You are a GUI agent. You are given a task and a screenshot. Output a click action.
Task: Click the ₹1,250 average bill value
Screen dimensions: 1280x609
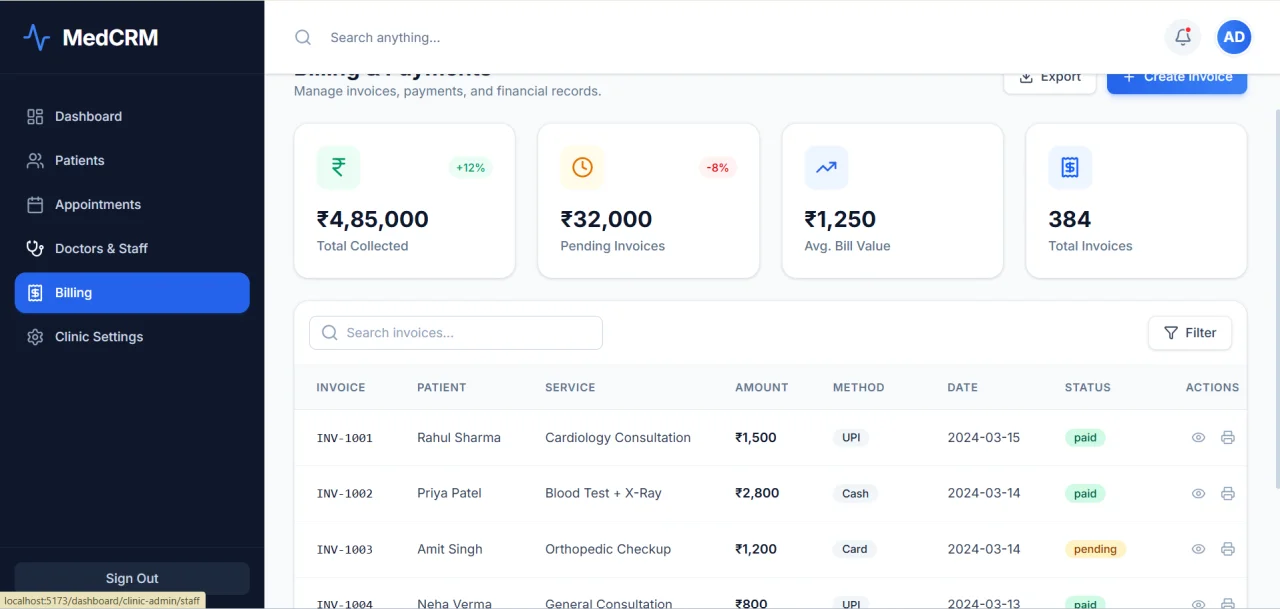pyautogui.click(x=841, y=219)
